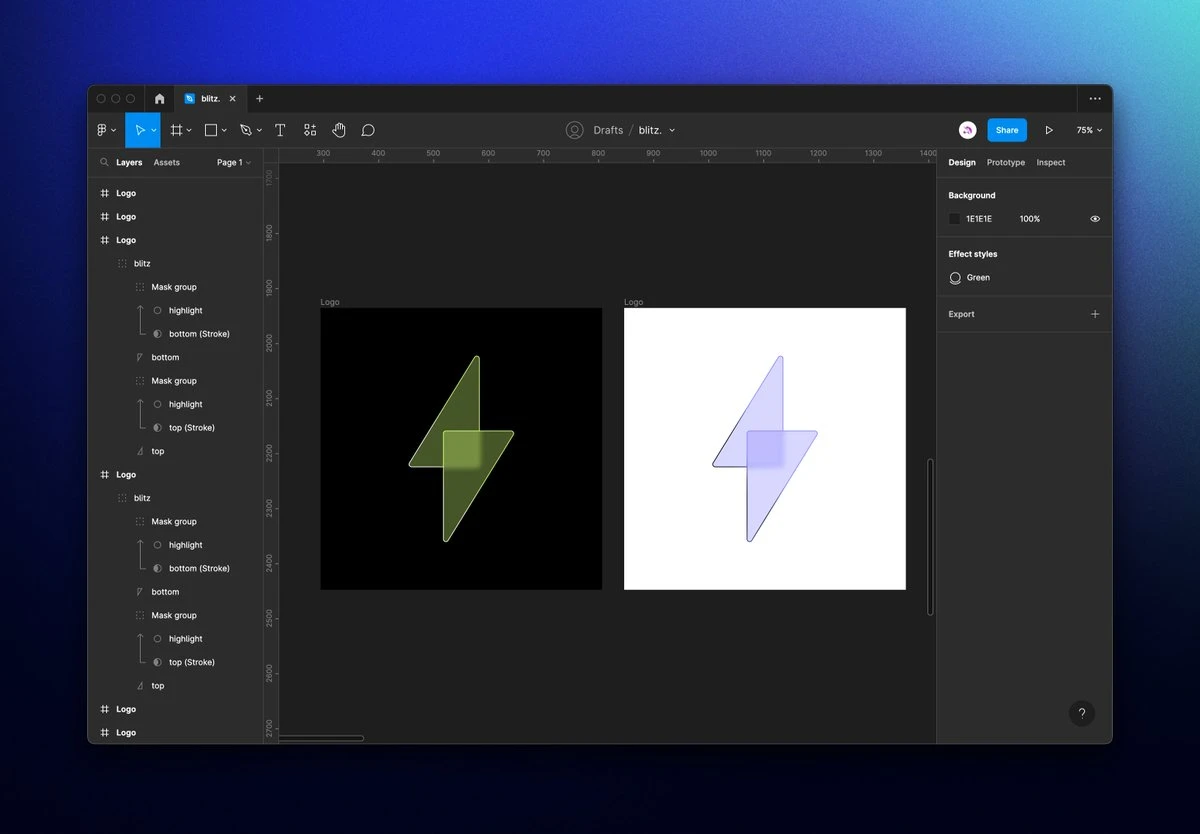Screen dimensions: 1200x834
Task: Open the Resources components tool
Action: (x=310, y=130)
